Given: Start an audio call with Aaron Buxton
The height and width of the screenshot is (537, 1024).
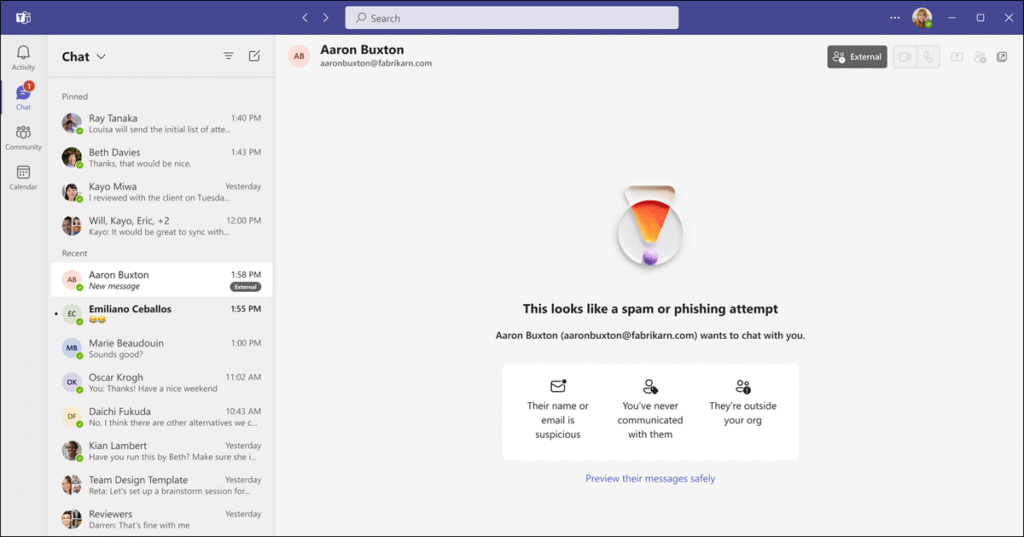Looking at the screenshot, I should [x=928, y=57].
